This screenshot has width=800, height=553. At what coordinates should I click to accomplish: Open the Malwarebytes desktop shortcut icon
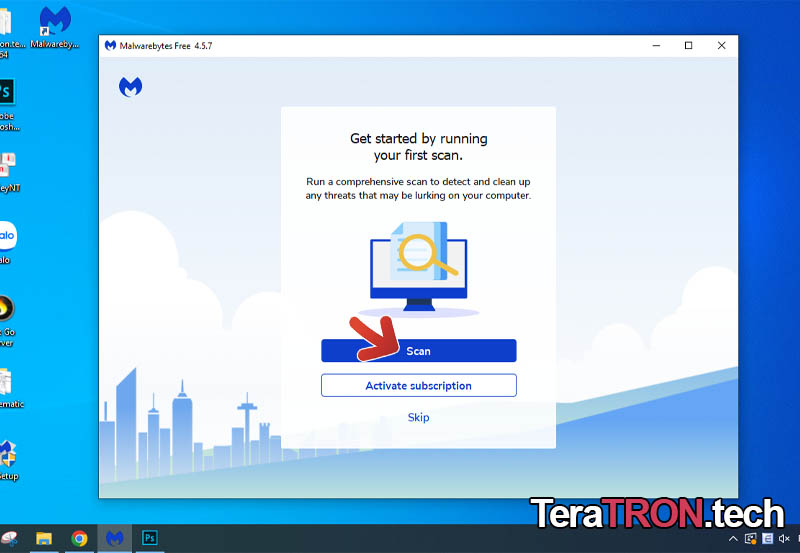(x=55, y=28)
